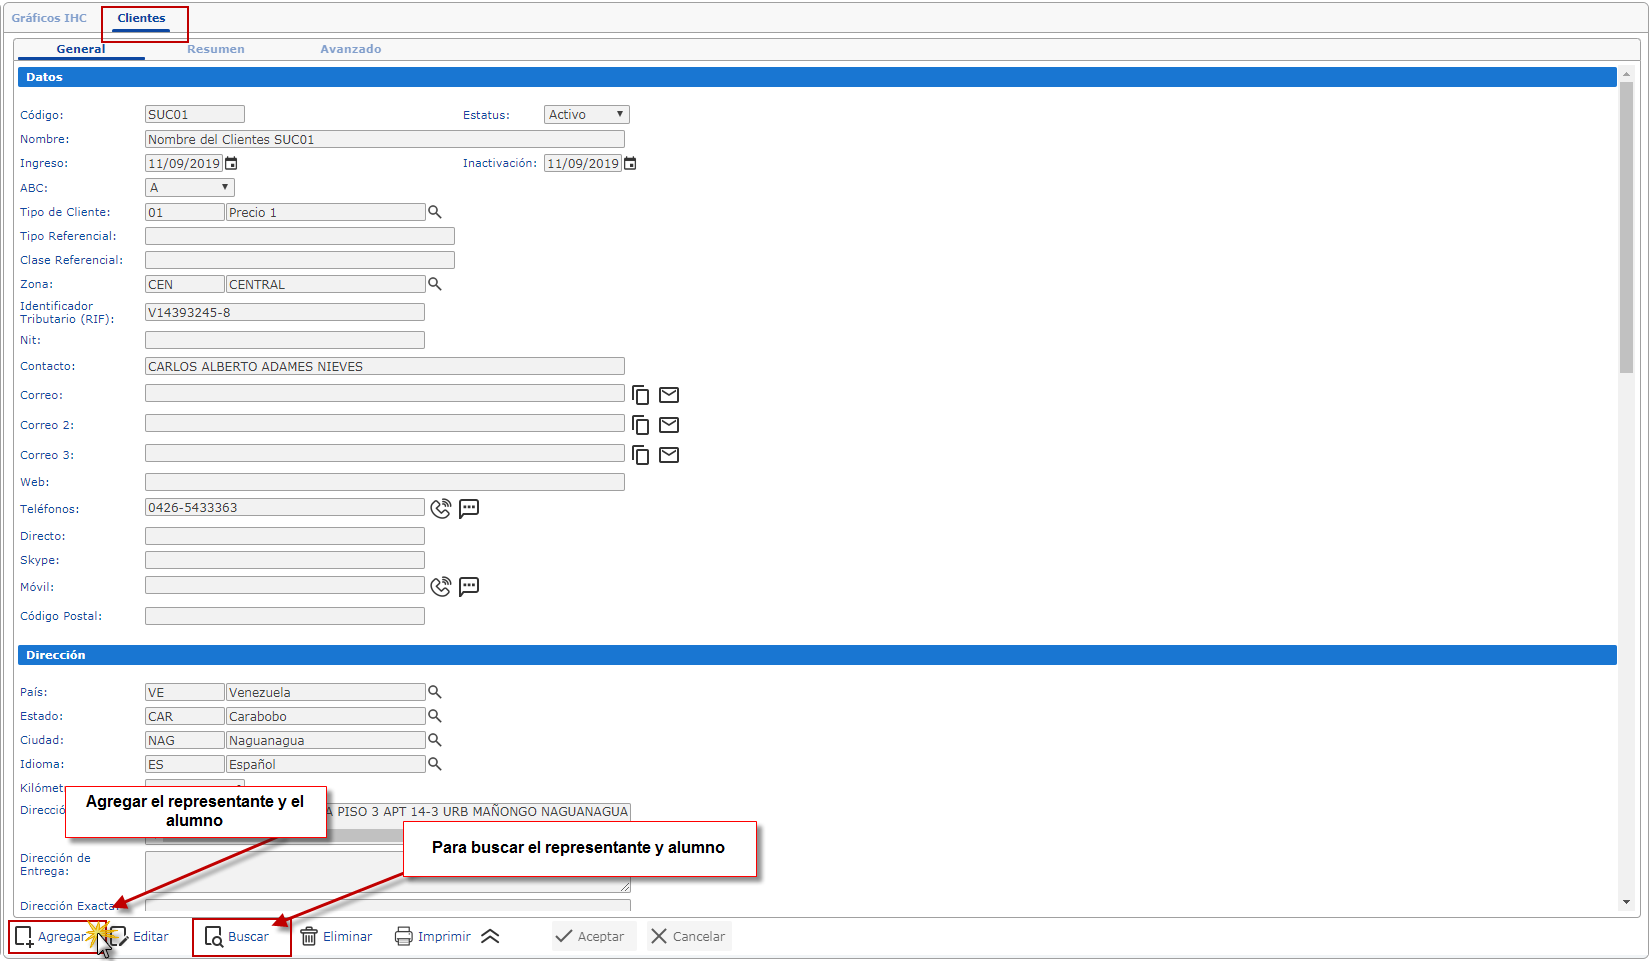The height and width of the screenshot is (961, 1652).
Task: Click the Inactivación calendar icon
Action: (x=630, y=163)
